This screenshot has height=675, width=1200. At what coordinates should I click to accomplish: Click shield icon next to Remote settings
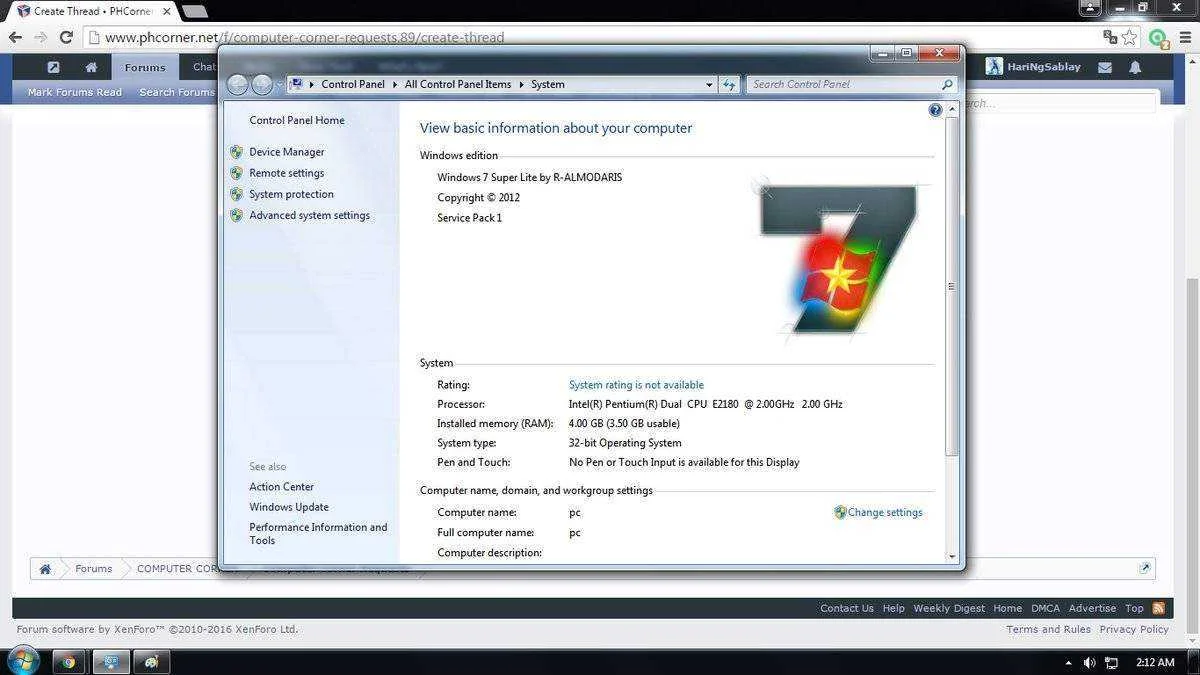click(x=236, y=173)
